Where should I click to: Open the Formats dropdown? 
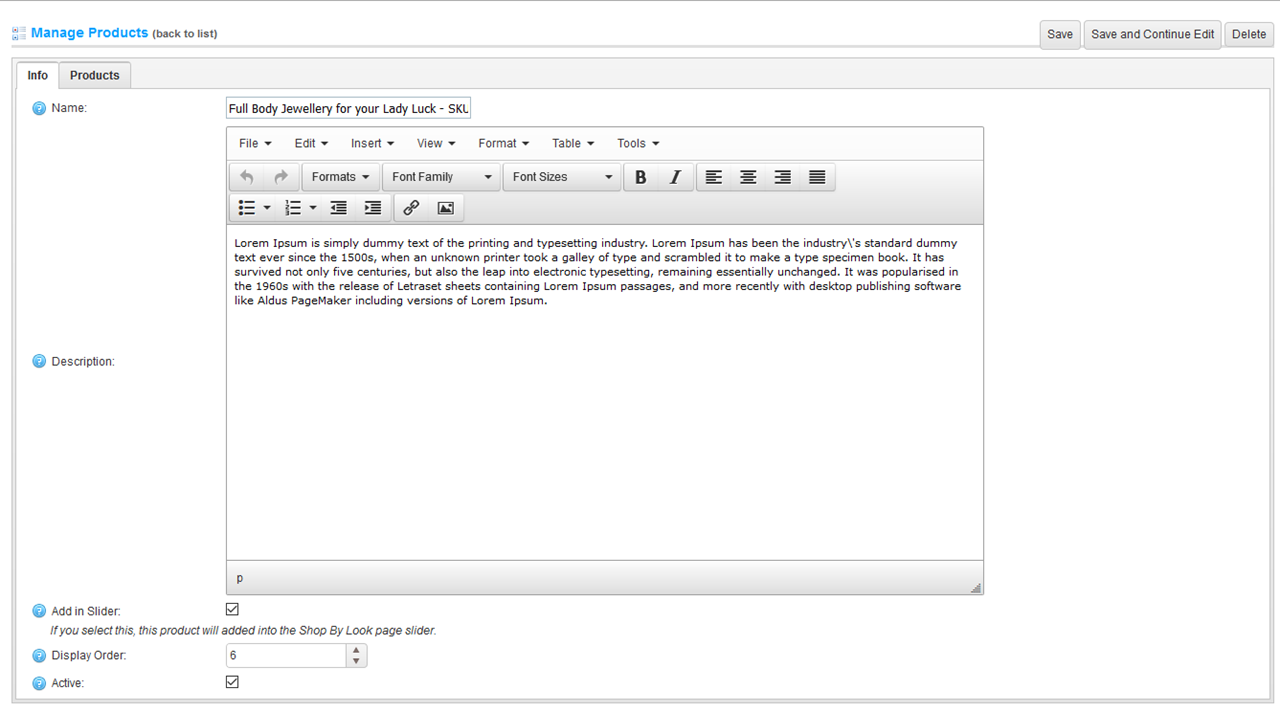340,177
